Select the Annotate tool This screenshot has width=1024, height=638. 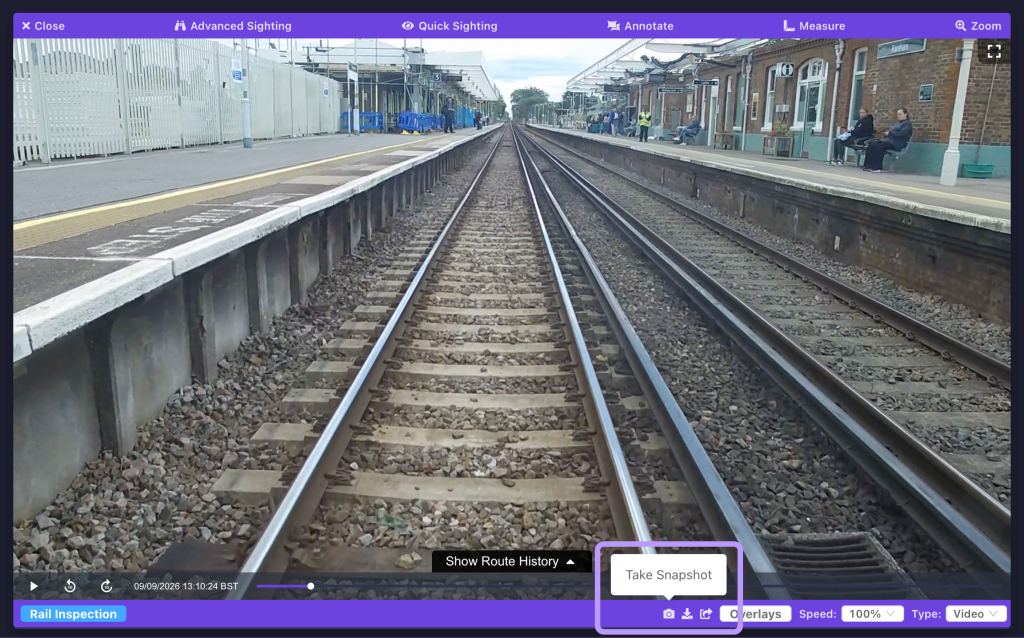(640, 26)
